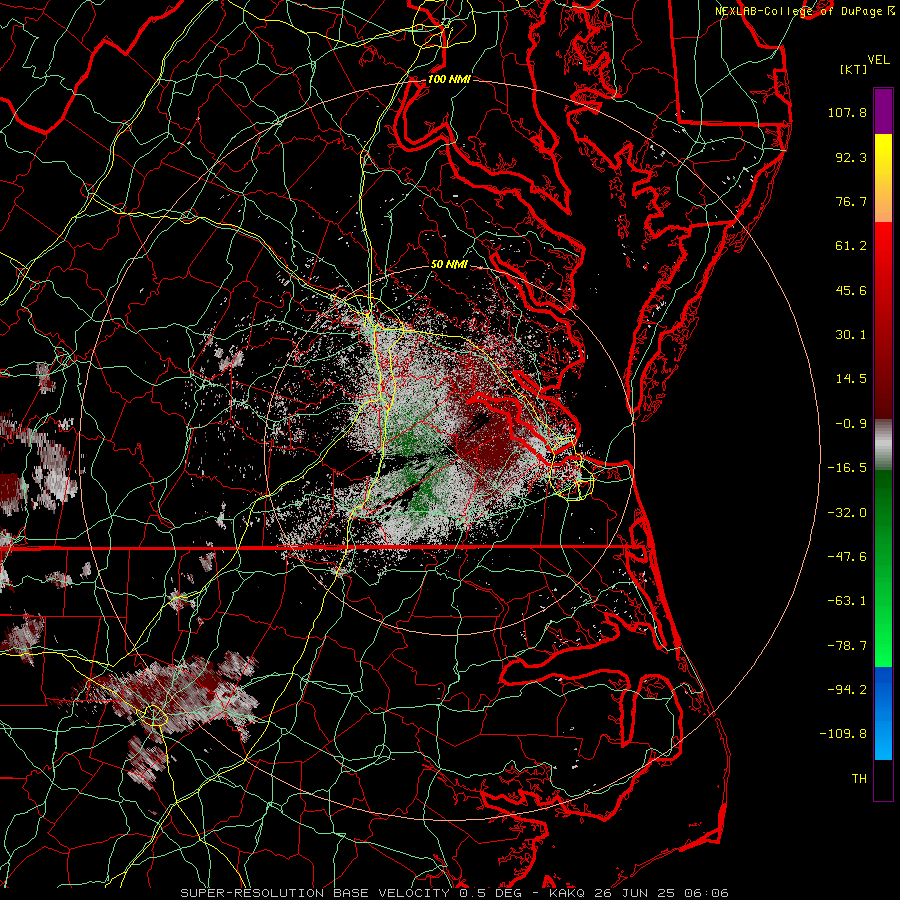Click the 30.1 legend value
Screen dimensions: 900x900
pyautogui.click(x=851, y=335)
